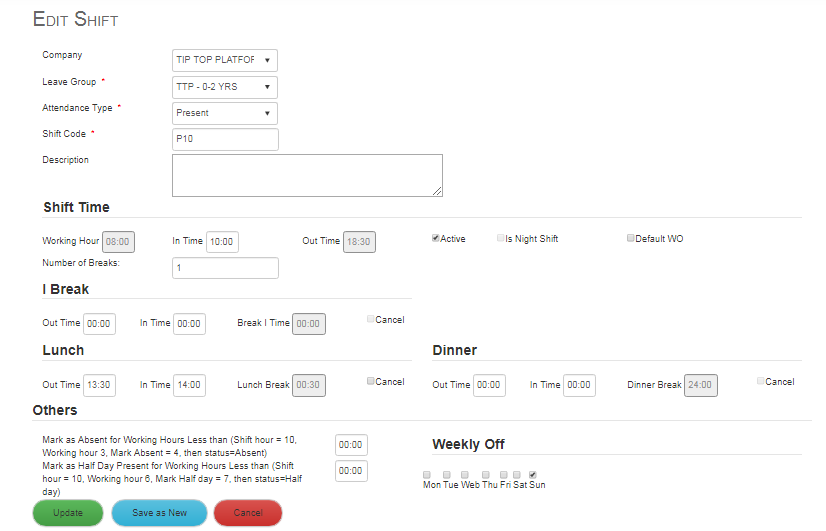Click the Working Hour 08:00 field
Screen dimensions: 826x531
pos(118,242)
